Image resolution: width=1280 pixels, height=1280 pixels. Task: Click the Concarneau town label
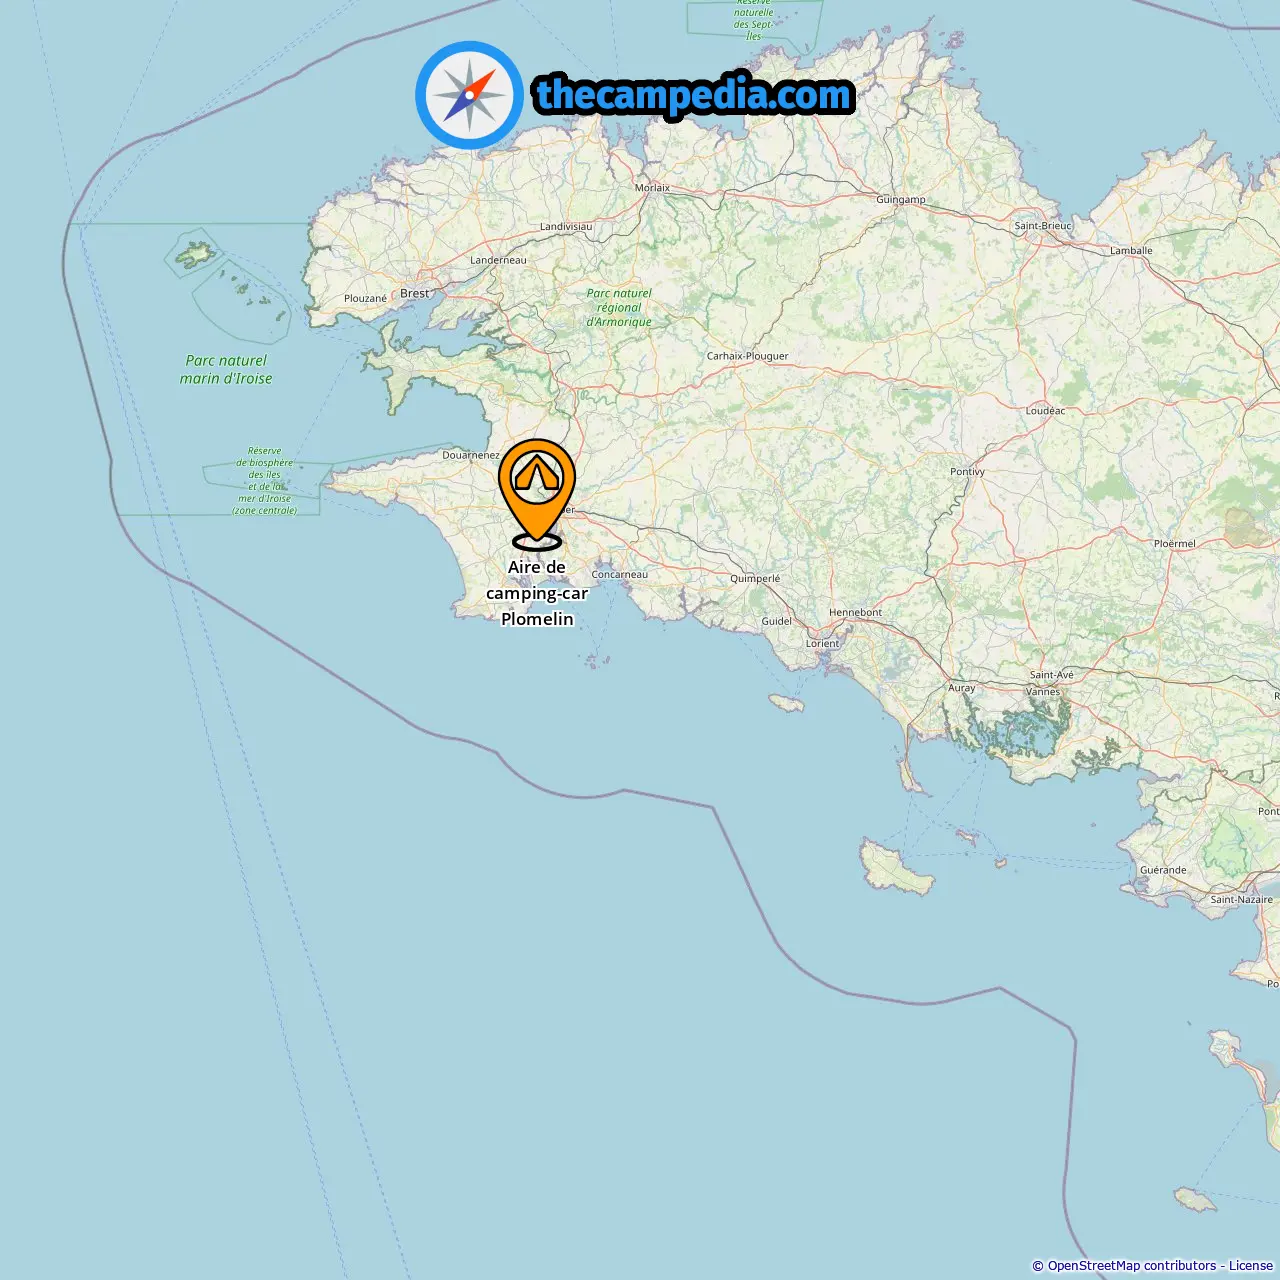click(620, 574)
